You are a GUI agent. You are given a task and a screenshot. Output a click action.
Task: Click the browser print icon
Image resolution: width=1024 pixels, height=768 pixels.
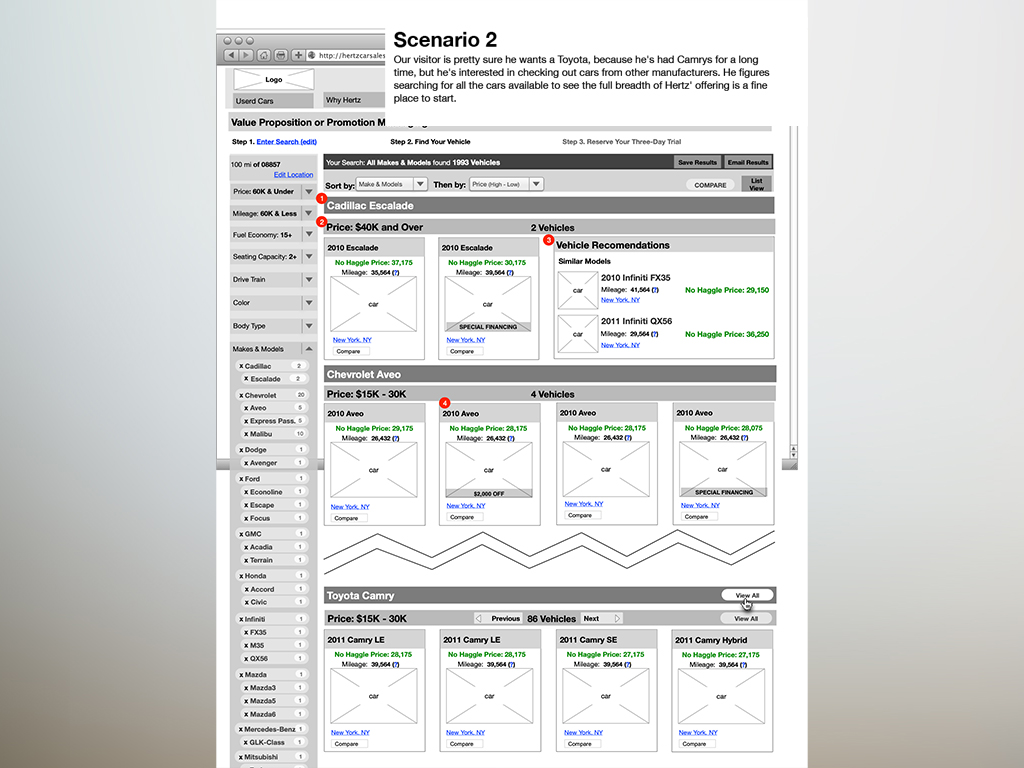(x=281, y=55)
